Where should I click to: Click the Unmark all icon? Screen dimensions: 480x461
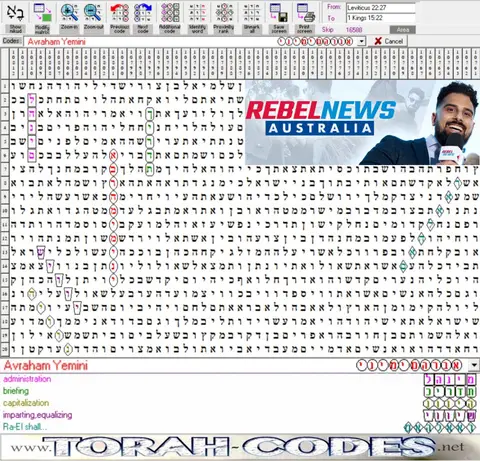252,12
